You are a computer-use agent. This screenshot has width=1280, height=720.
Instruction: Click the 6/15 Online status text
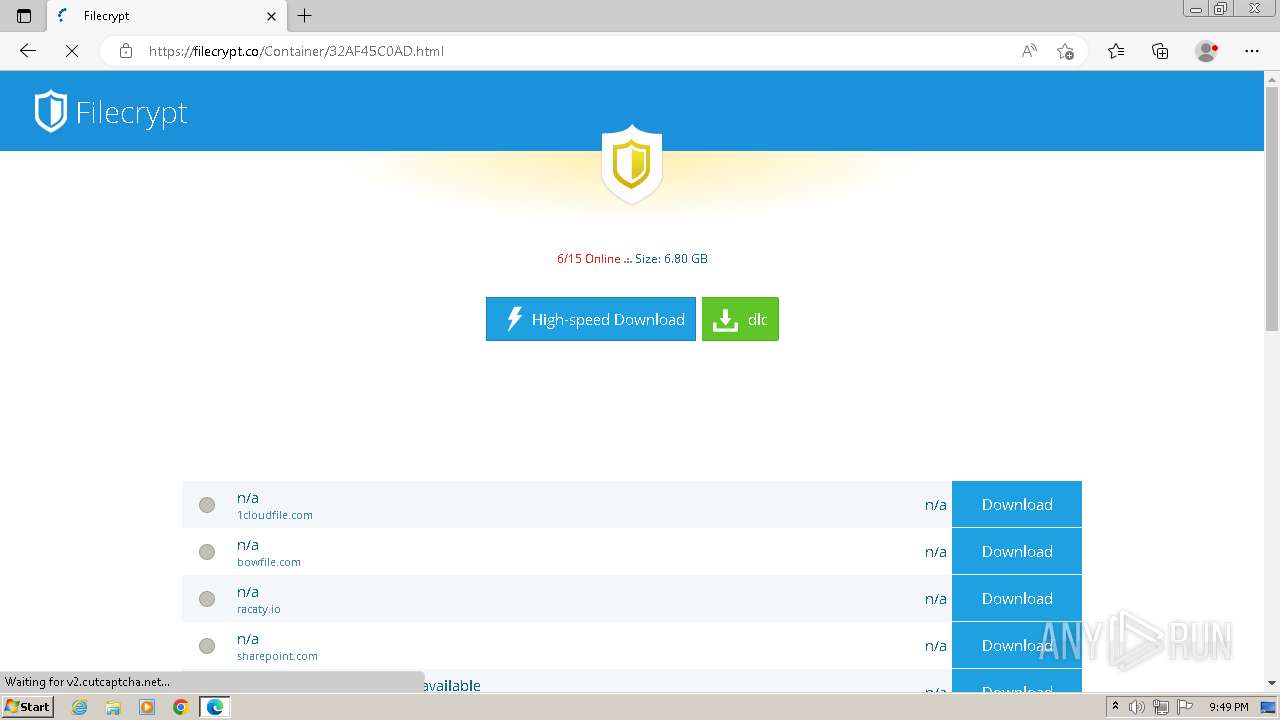589,258
